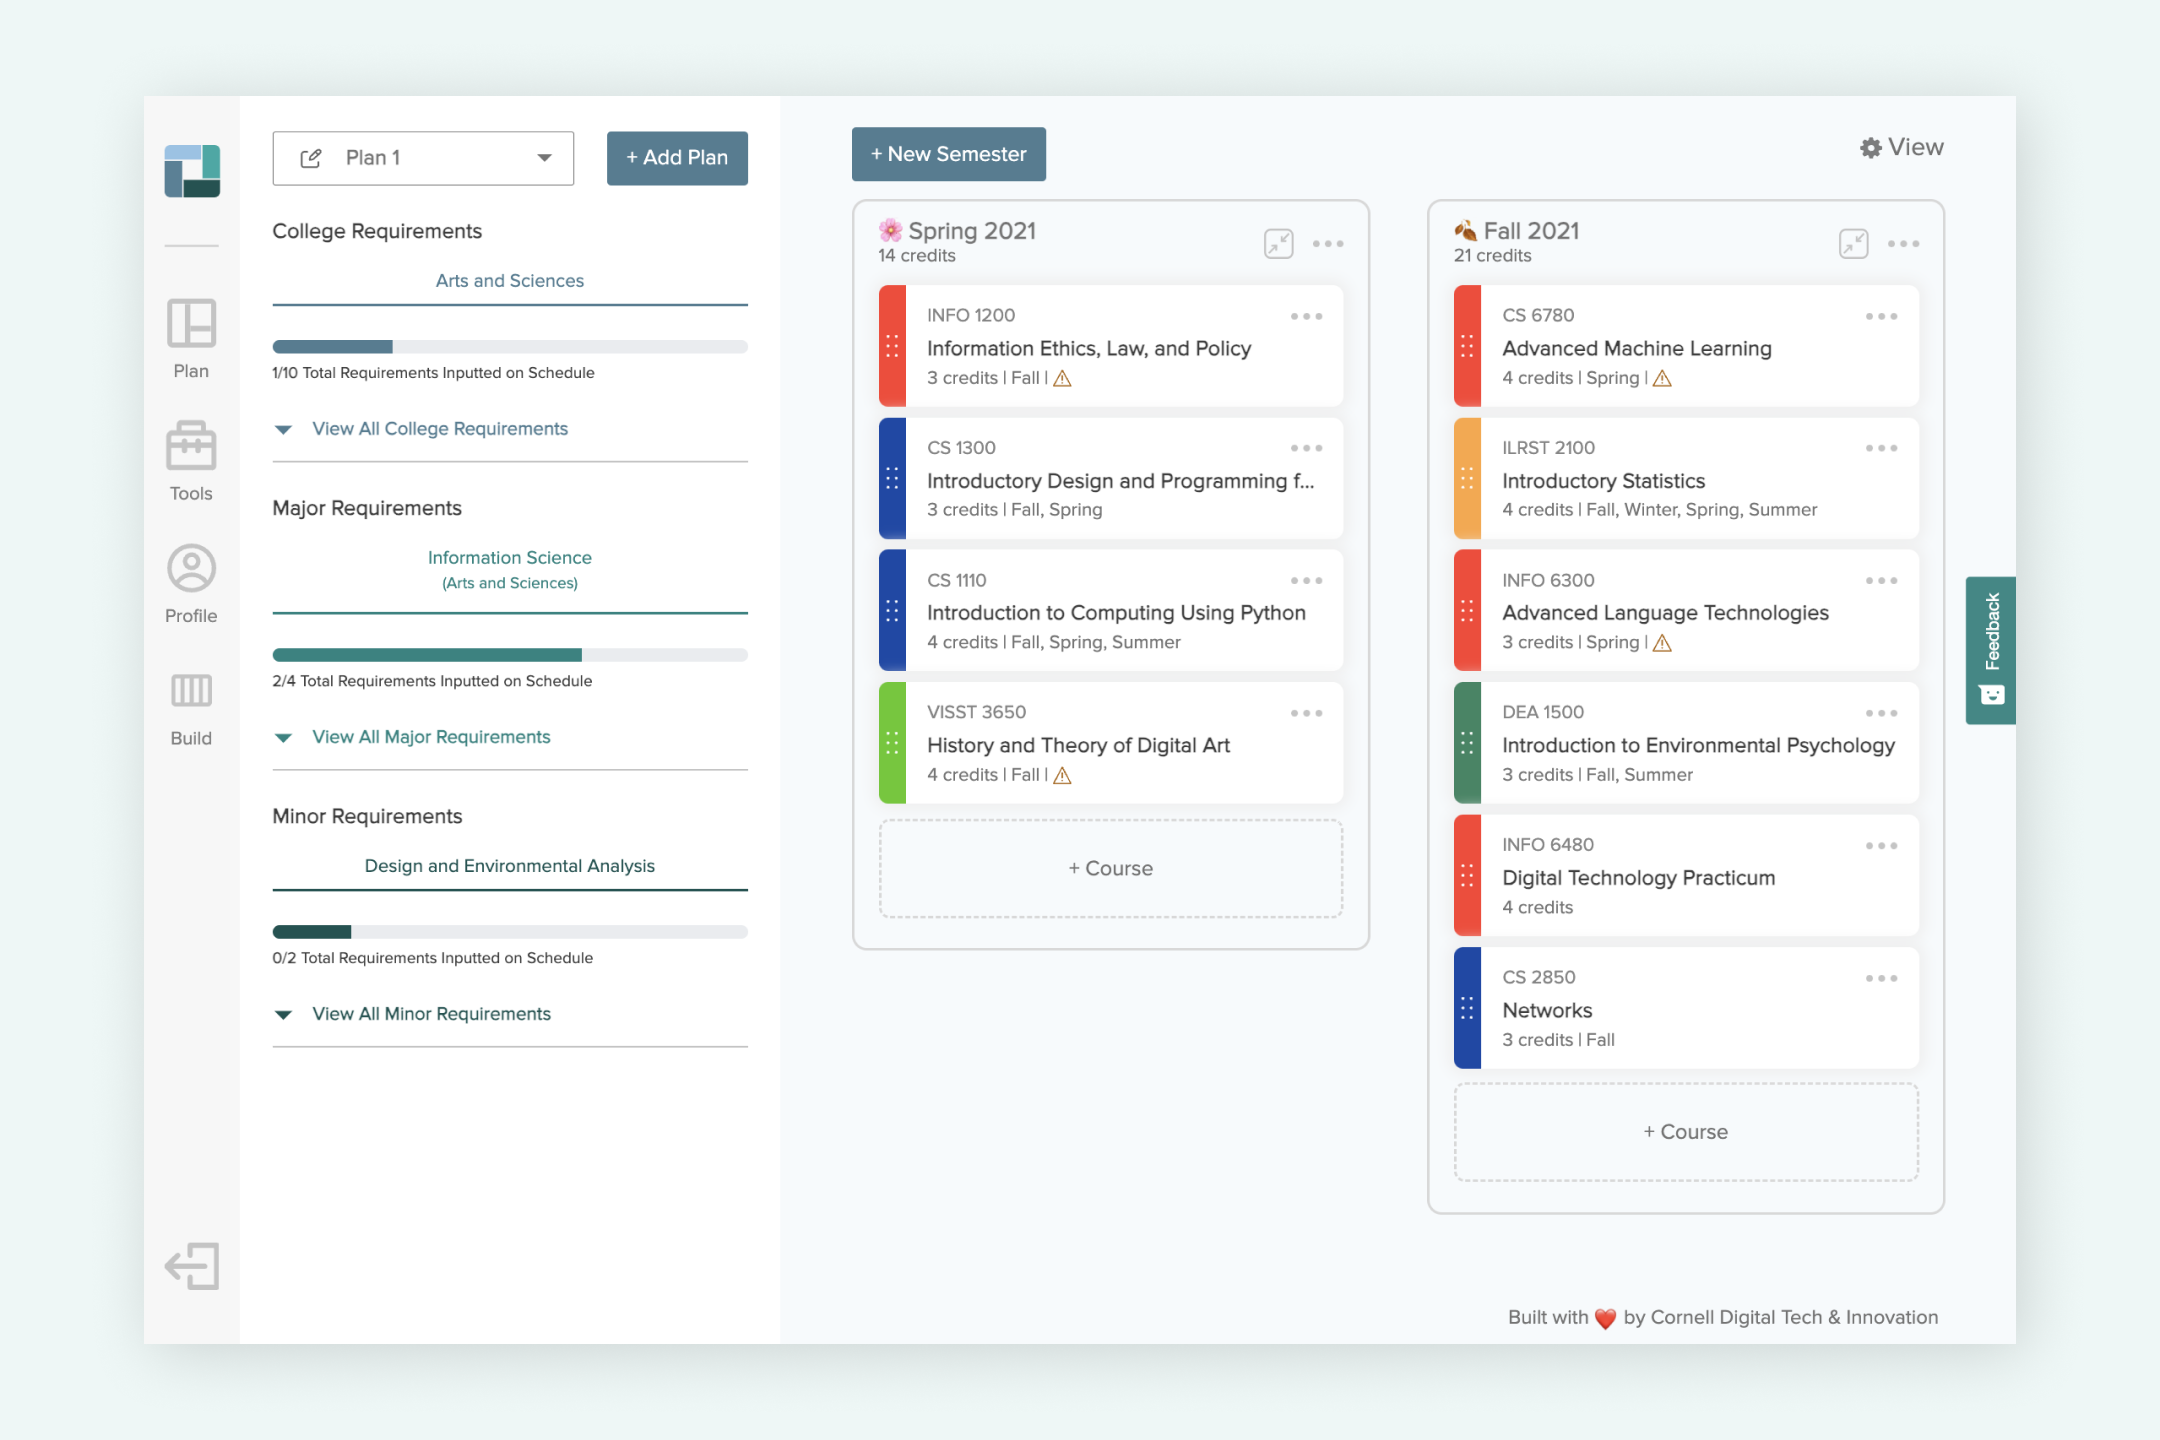The image size is (2160, 1440).
Task: Click warning icon on CS 6780 course
Action: coord(1662,378)
